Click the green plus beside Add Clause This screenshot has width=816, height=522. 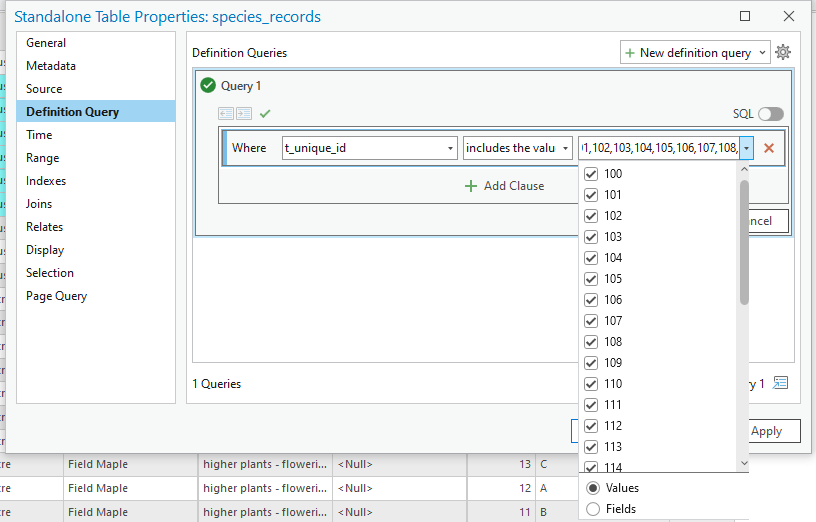tap(471, 186)
